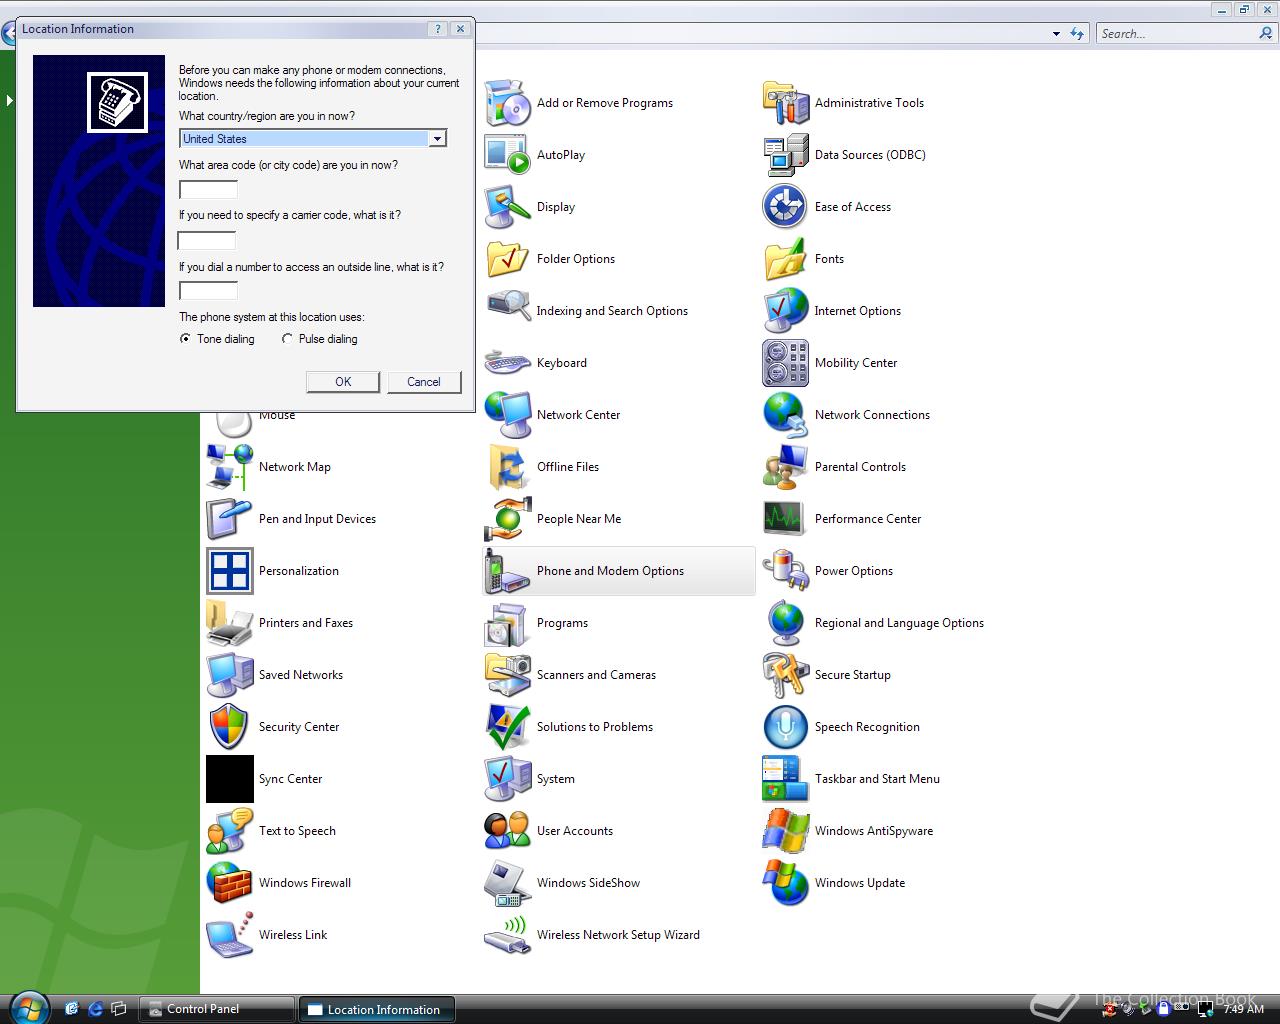The width and height of the screenshot is (1280, 1024).
Task: Open Windows Firewall icon
Action: coord(230,883)
